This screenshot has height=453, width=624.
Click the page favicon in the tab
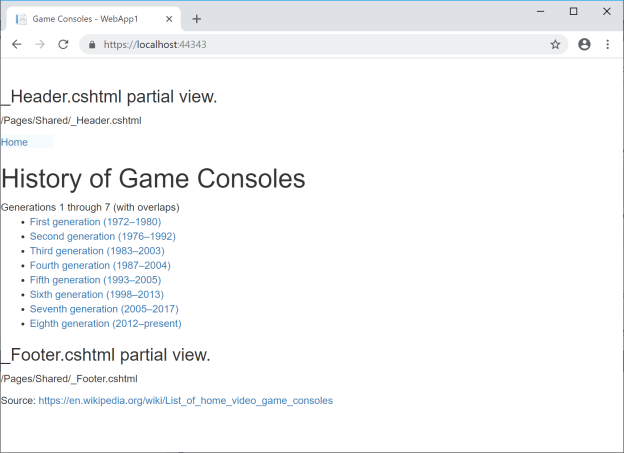pyautogui.click(x=21, y=19)
